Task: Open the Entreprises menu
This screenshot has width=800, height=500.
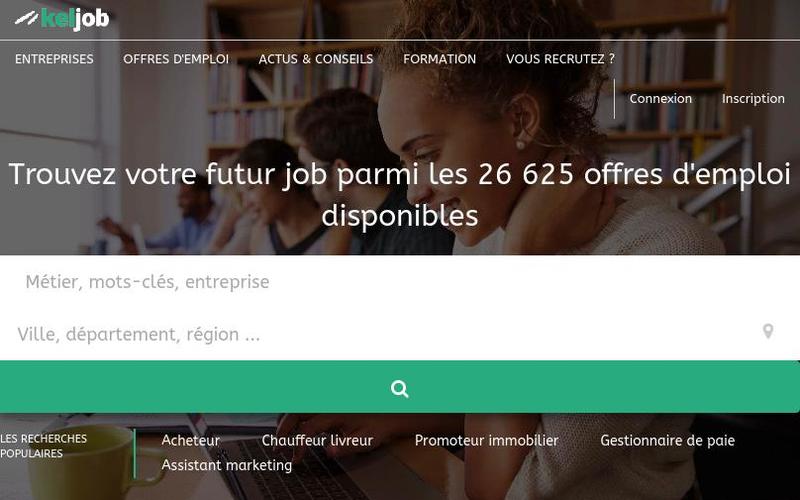Action: 54,59
